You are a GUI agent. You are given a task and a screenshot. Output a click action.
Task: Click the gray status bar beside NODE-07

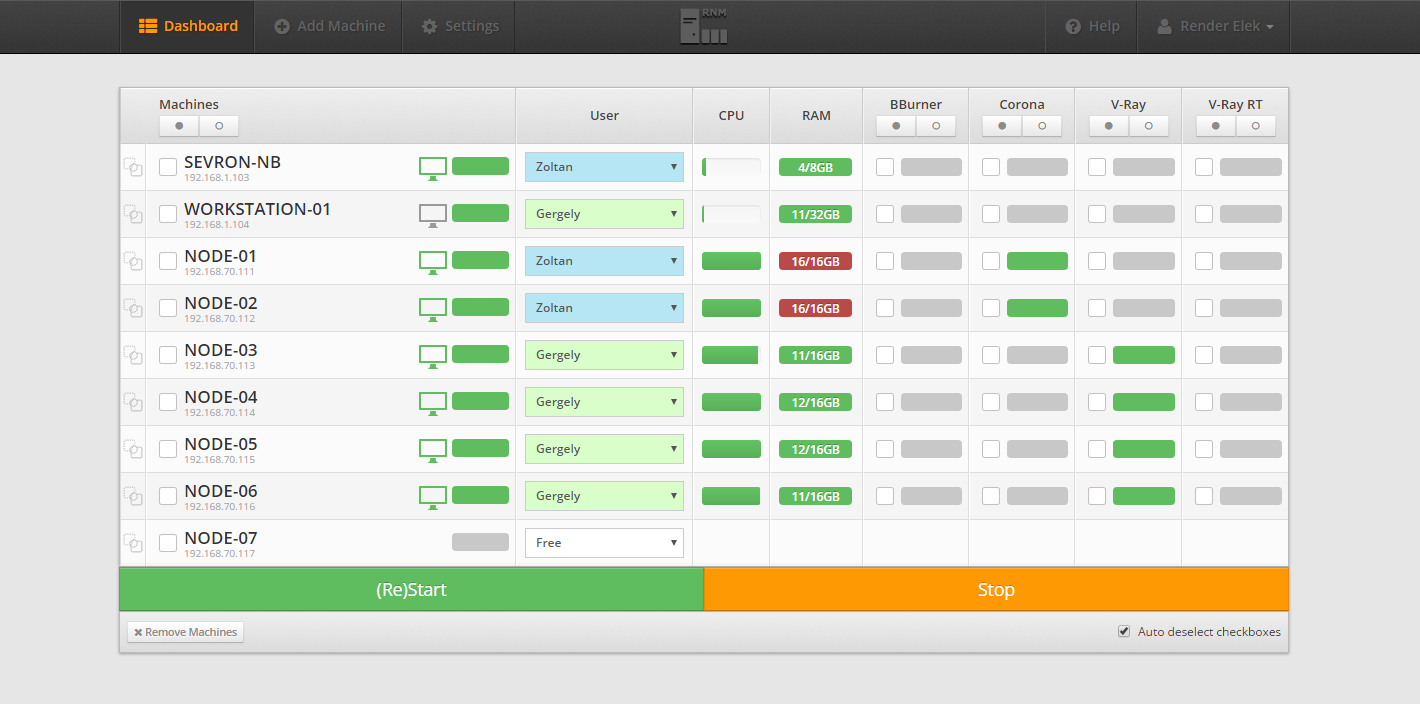[x=480, y=542]
